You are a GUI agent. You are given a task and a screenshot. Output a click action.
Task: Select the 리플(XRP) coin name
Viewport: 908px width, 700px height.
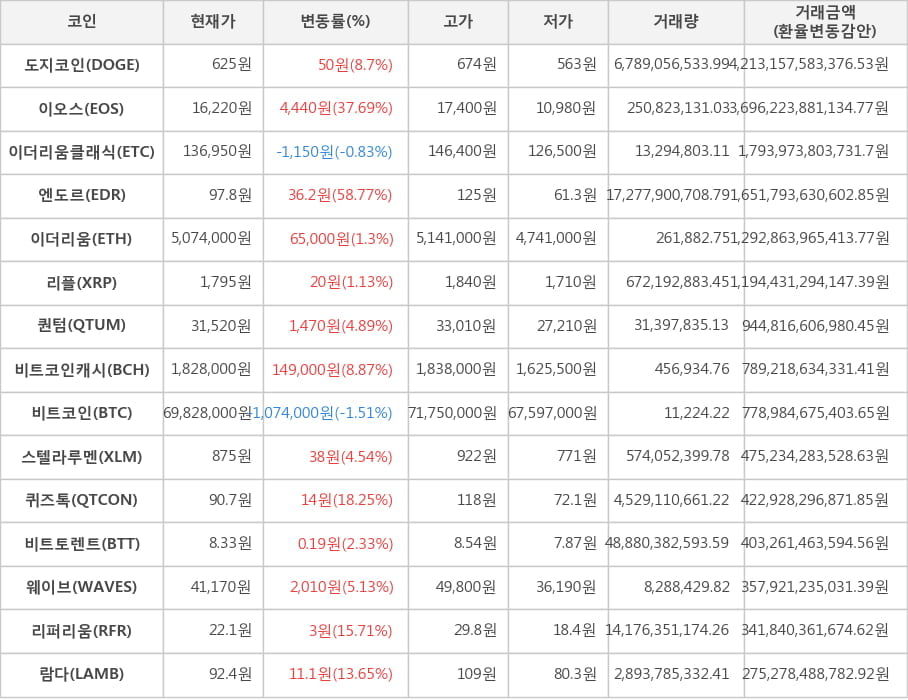tap(82, 283)
